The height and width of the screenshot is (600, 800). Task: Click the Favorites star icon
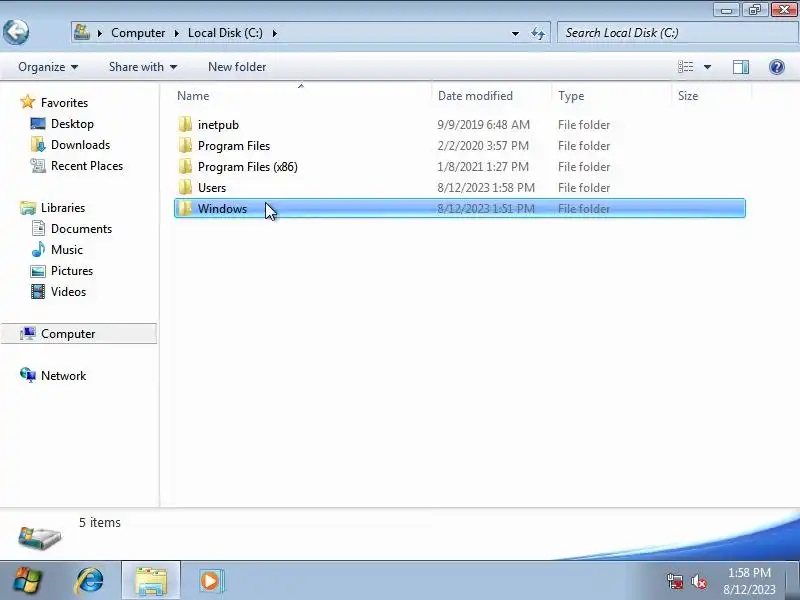point(28,102)
